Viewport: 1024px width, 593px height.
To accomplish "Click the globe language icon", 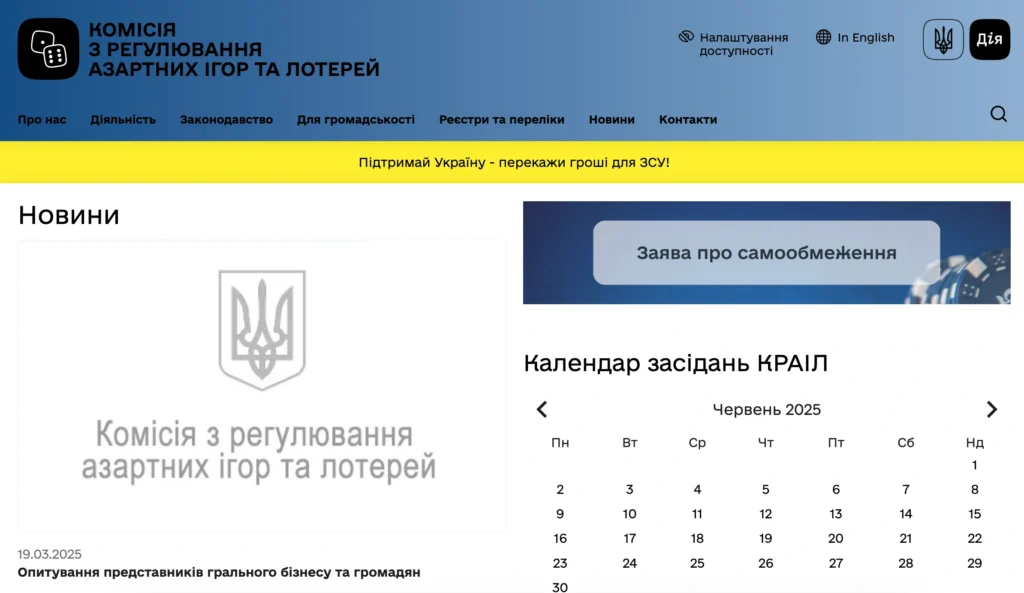I will (824, 37).
